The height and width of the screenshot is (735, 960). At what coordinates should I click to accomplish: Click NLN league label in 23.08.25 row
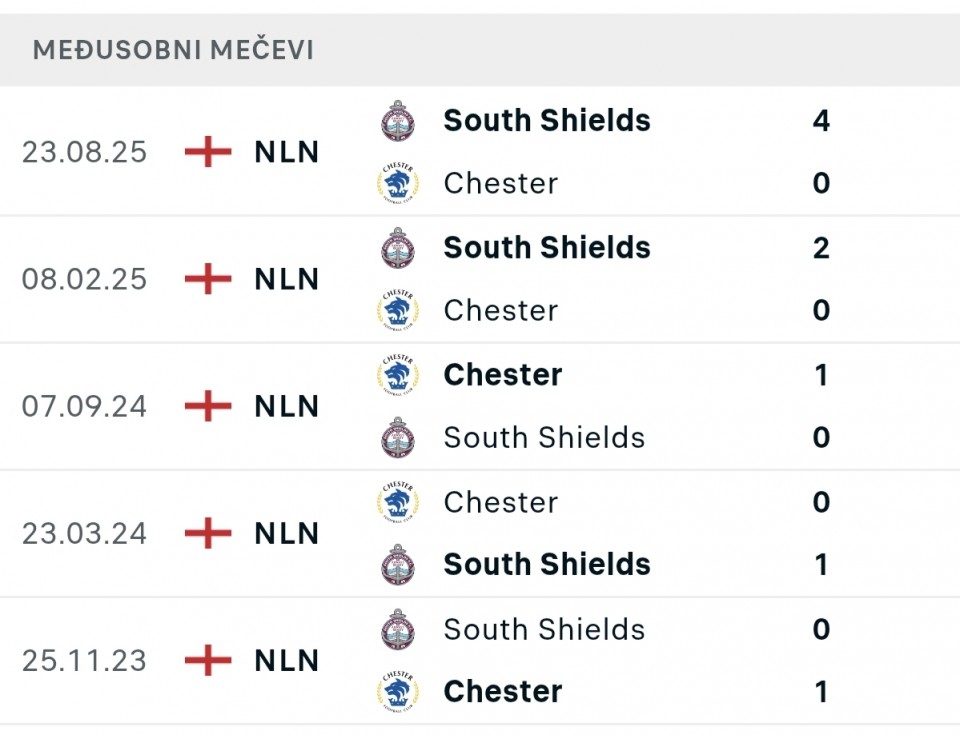pyautogui.click(x=287, y=152)
